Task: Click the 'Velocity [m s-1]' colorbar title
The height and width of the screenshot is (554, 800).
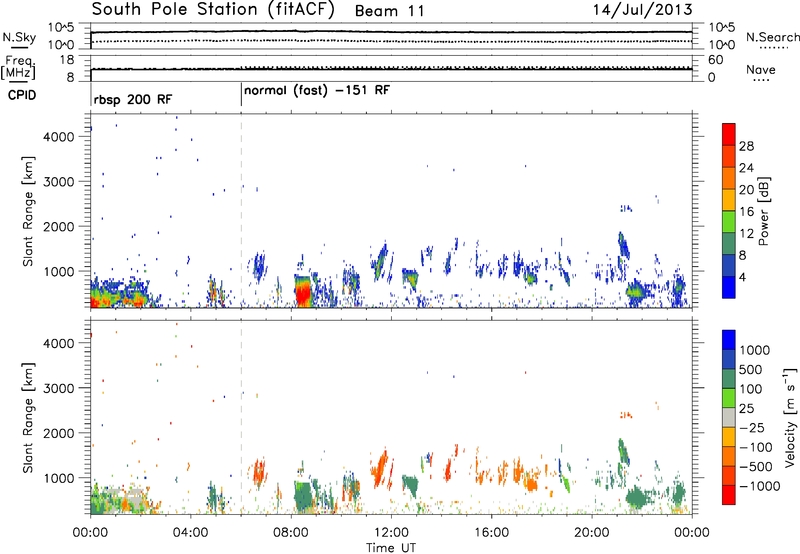Action: (790, 417)
